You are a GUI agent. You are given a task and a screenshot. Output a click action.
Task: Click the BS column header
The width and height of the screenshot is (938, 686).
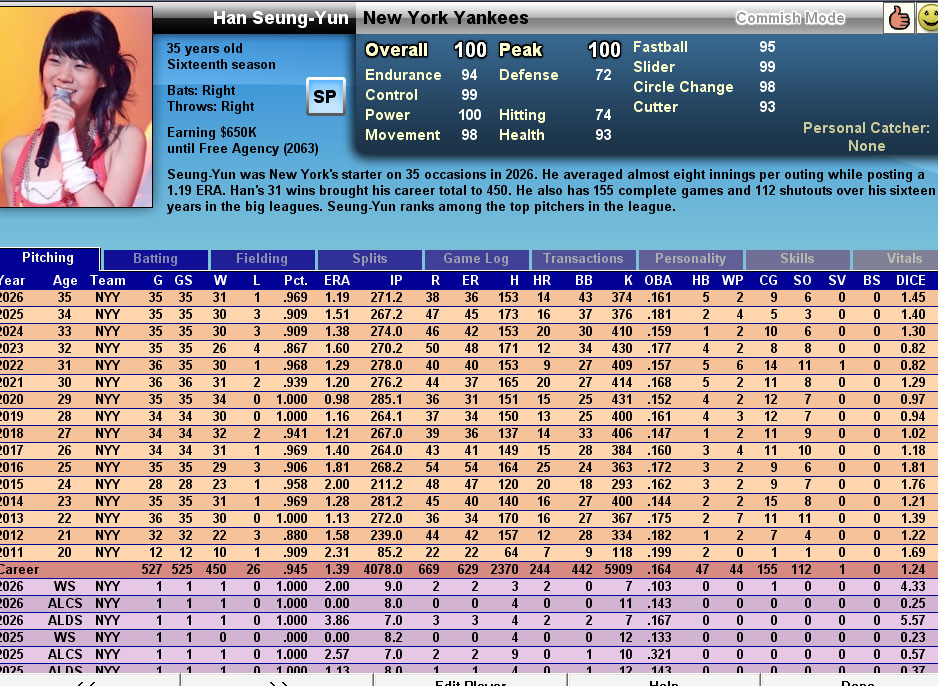[872, 281]
